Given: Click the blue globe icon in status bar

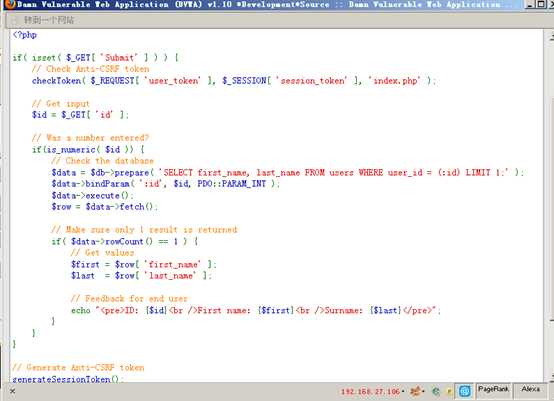Looking at the screenshot, I should pos(464,391).
